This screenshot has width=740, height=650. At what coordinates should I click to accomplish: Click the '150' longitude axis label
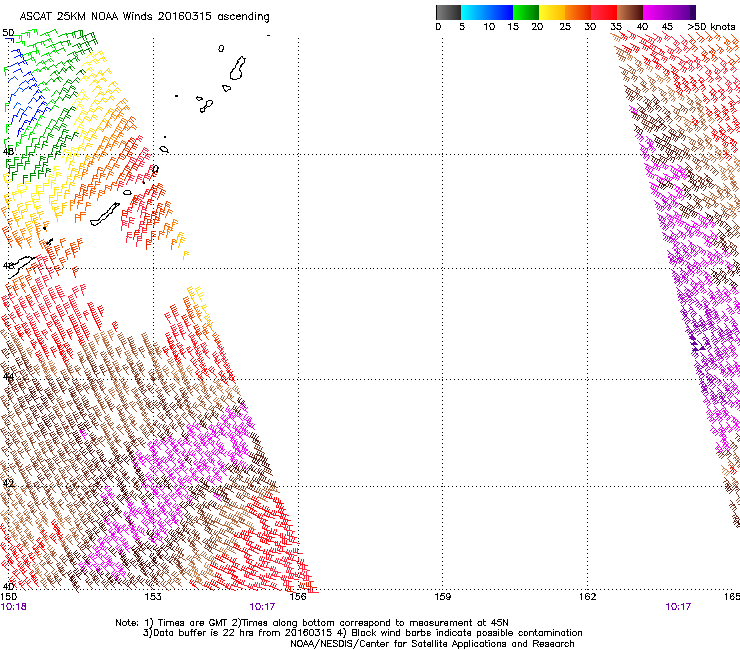[9, 597]
